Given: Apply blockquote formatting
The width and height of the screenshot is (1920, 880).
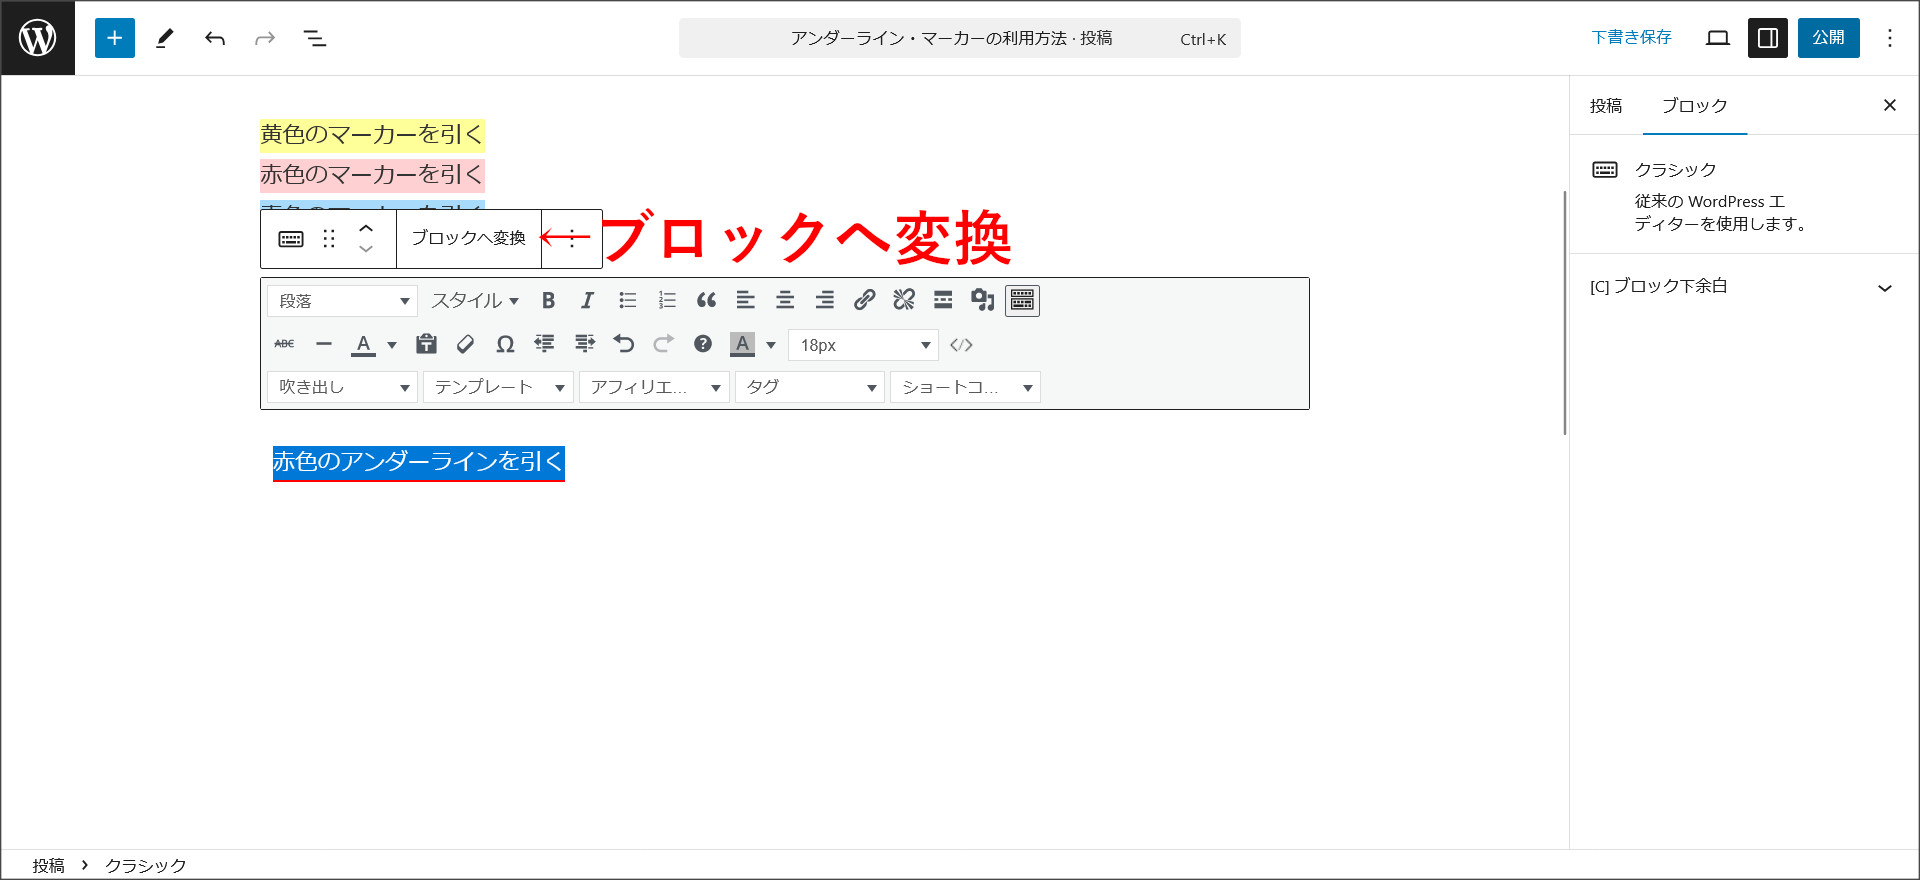Looking at the screenshot, I should (x=706, y=301).
